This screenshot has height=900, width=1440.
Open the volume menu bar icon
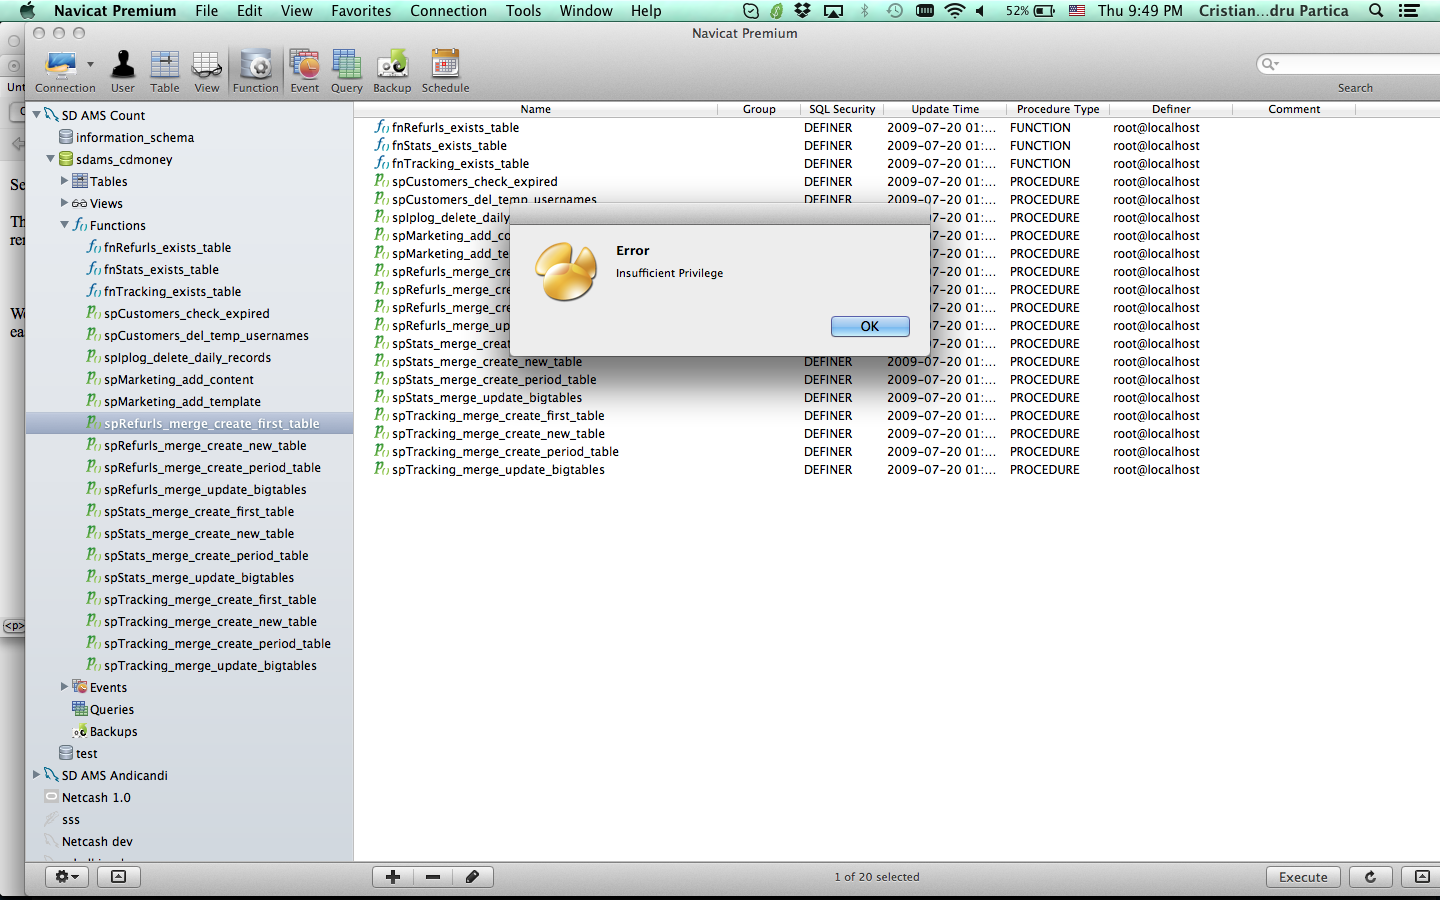click(980, 11)
